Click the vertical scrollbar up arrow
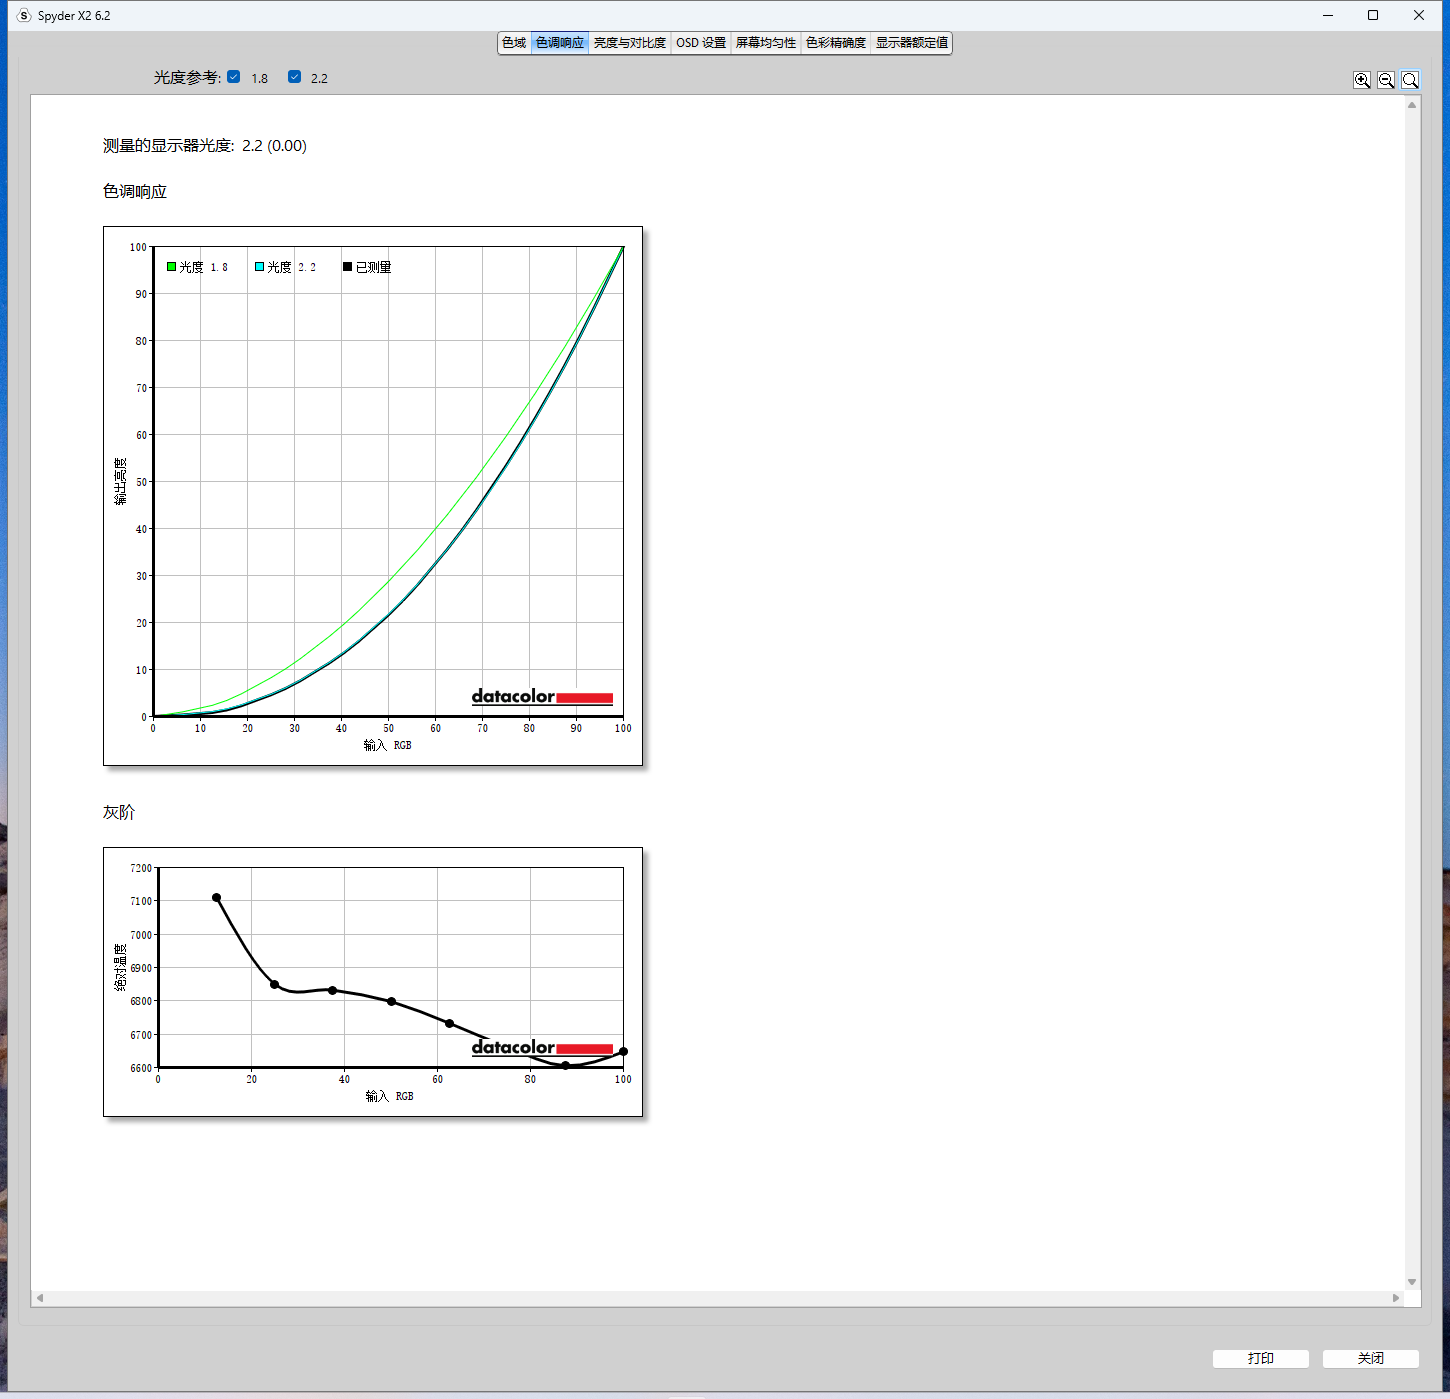 (x=1412, y=105)
